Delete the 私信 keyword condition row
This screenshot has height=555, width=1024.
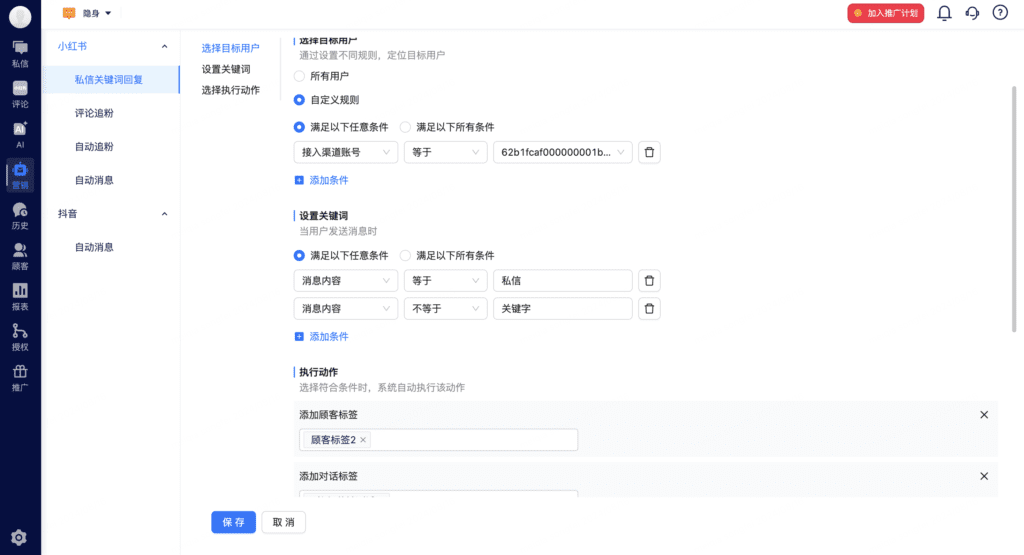coord(649,281)
